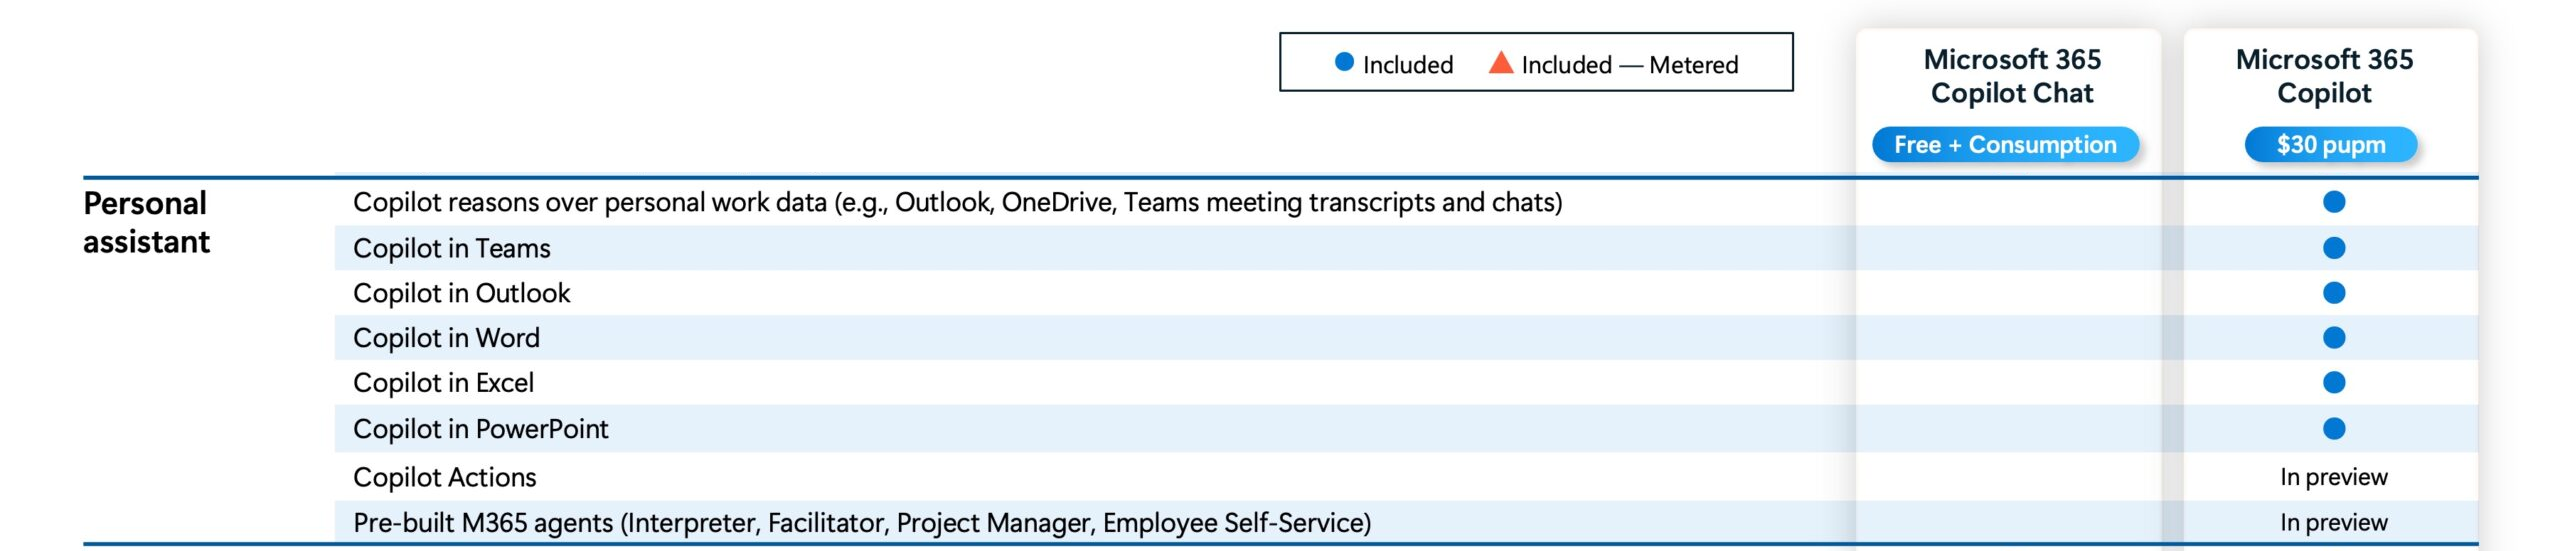
Task: Click the Pre-built M365 agents row text
Action: click(x=862, y=523)
